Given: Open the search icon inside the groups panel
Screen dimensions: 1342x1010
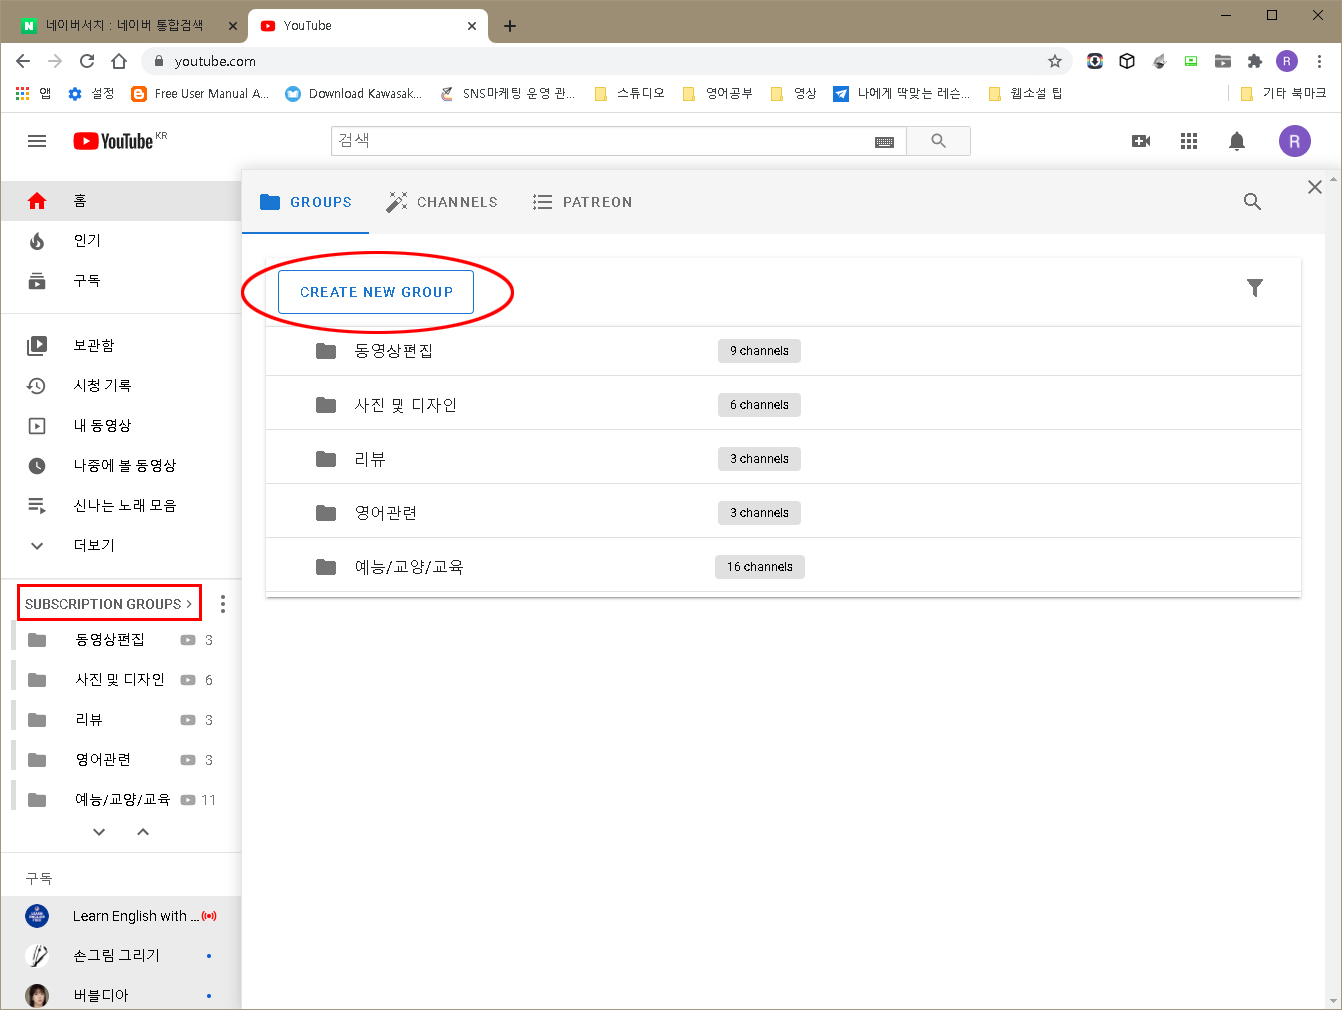Looking at the screenshot, I should 1252,201.
